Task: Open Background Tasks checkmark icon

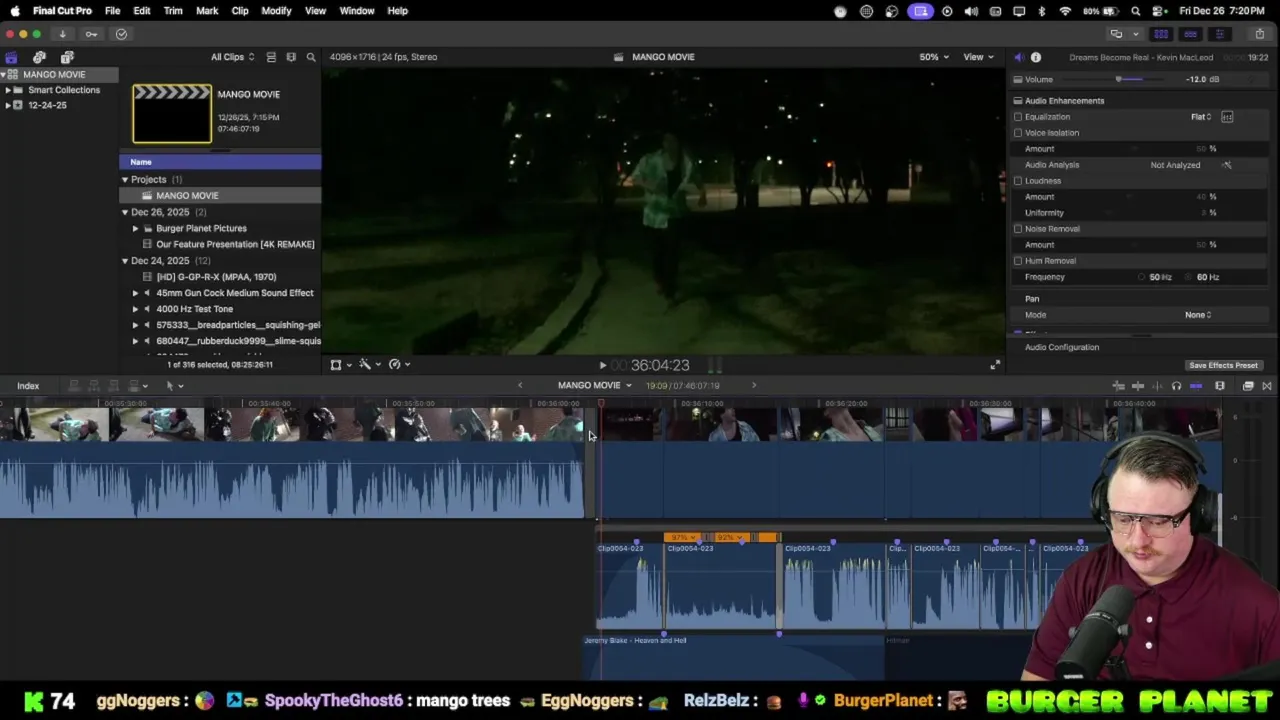Action: pyautogui.click(x=121, y=34)
